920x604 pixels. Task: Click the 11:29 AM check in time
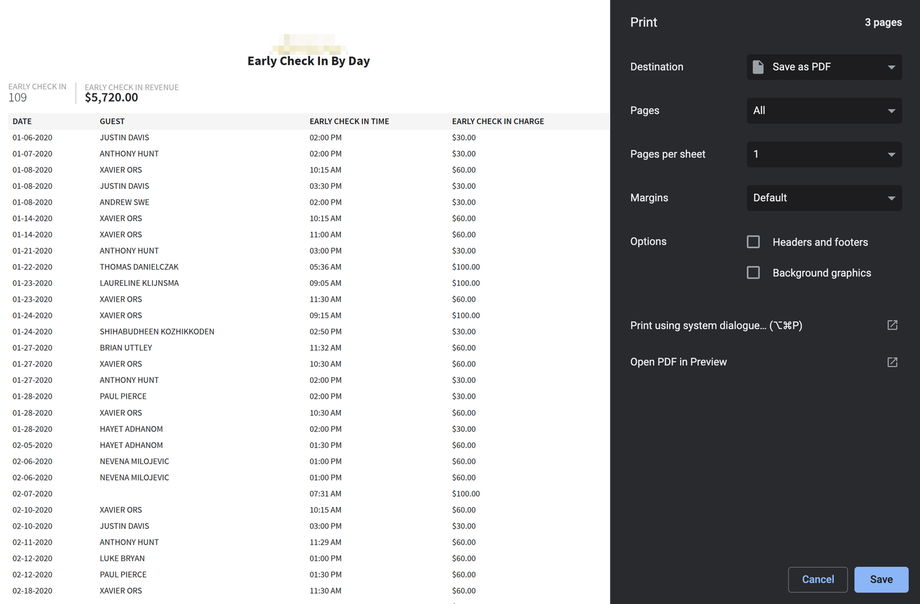(325, 542)
